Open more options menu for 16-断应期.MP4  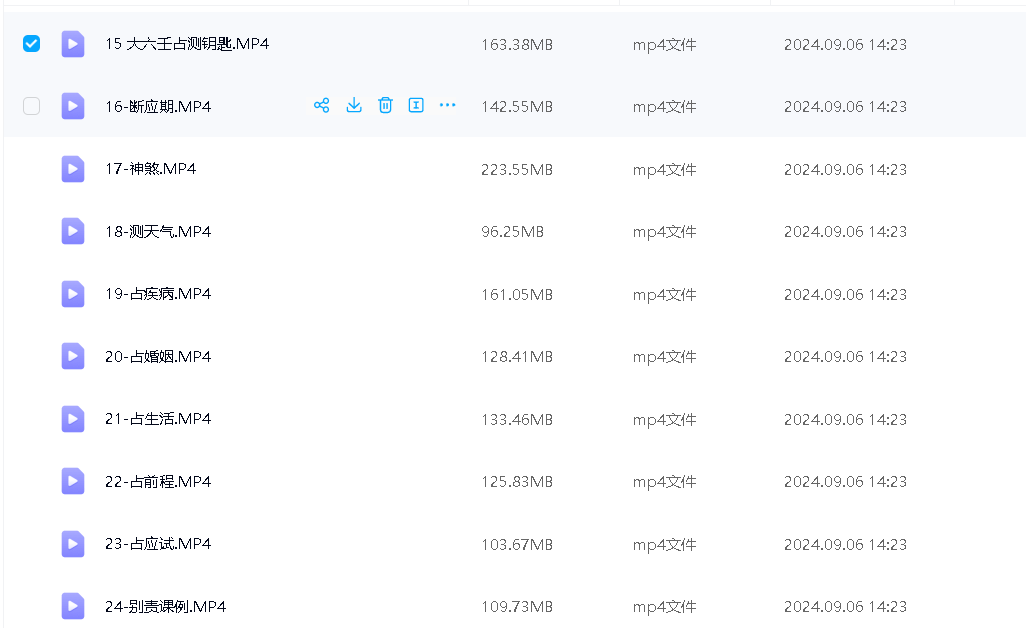pos(448,105)
